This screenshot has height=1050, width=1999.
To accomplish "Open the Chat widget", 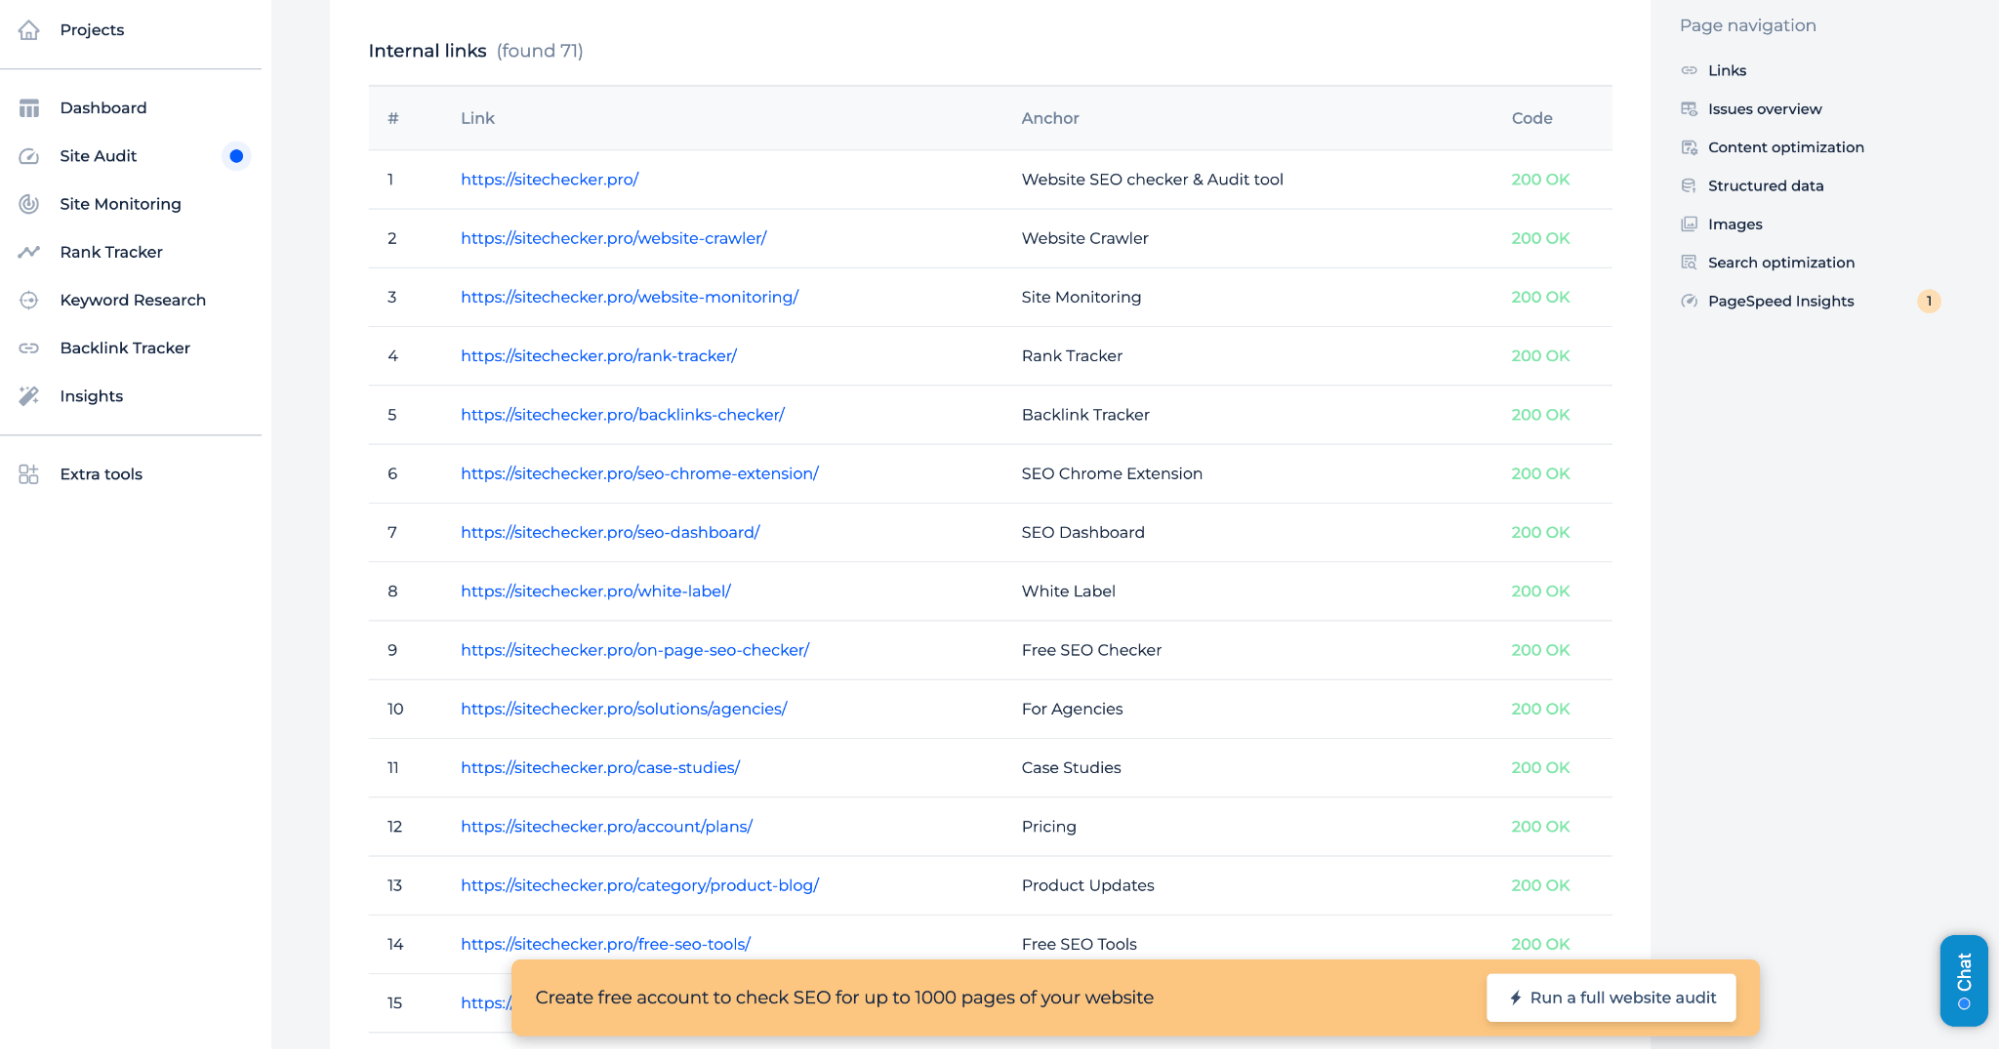I will coord(1963,981).
